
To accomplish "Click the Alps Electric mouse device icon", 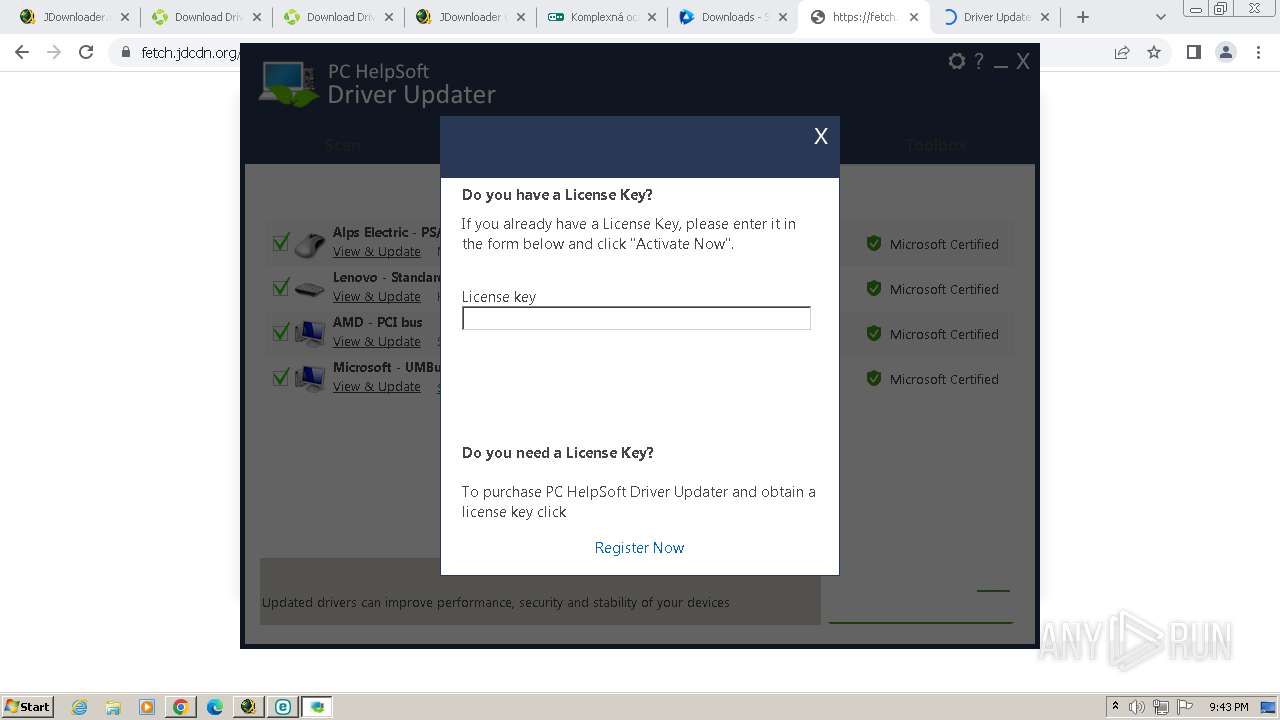I will coord(310,244).
